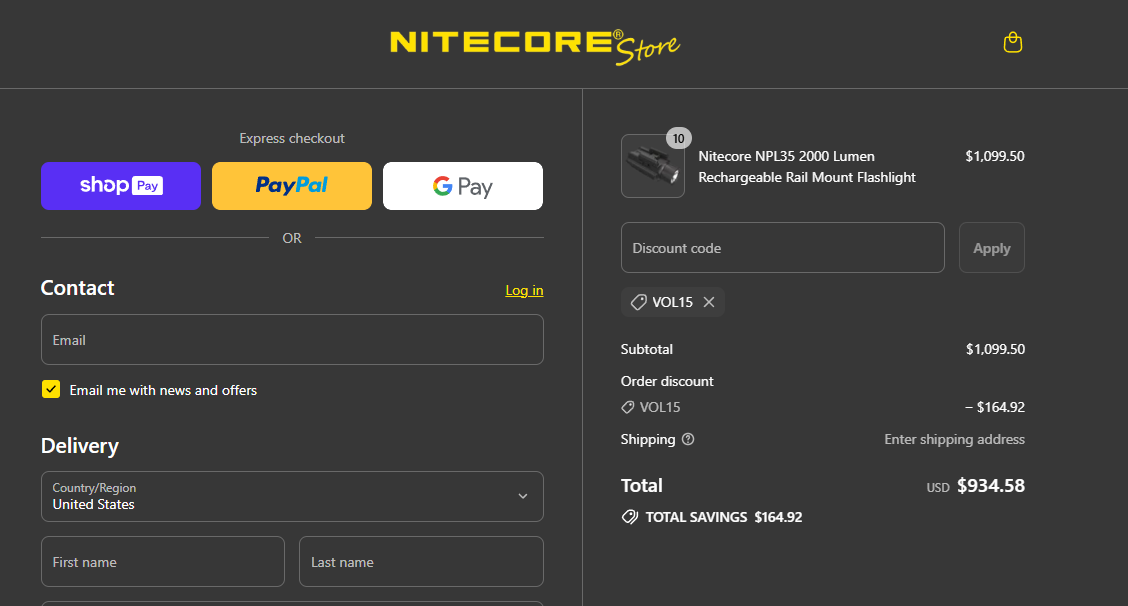Click the quantity badge showing 10
The image size is (1128, 606).
(678, 138)
